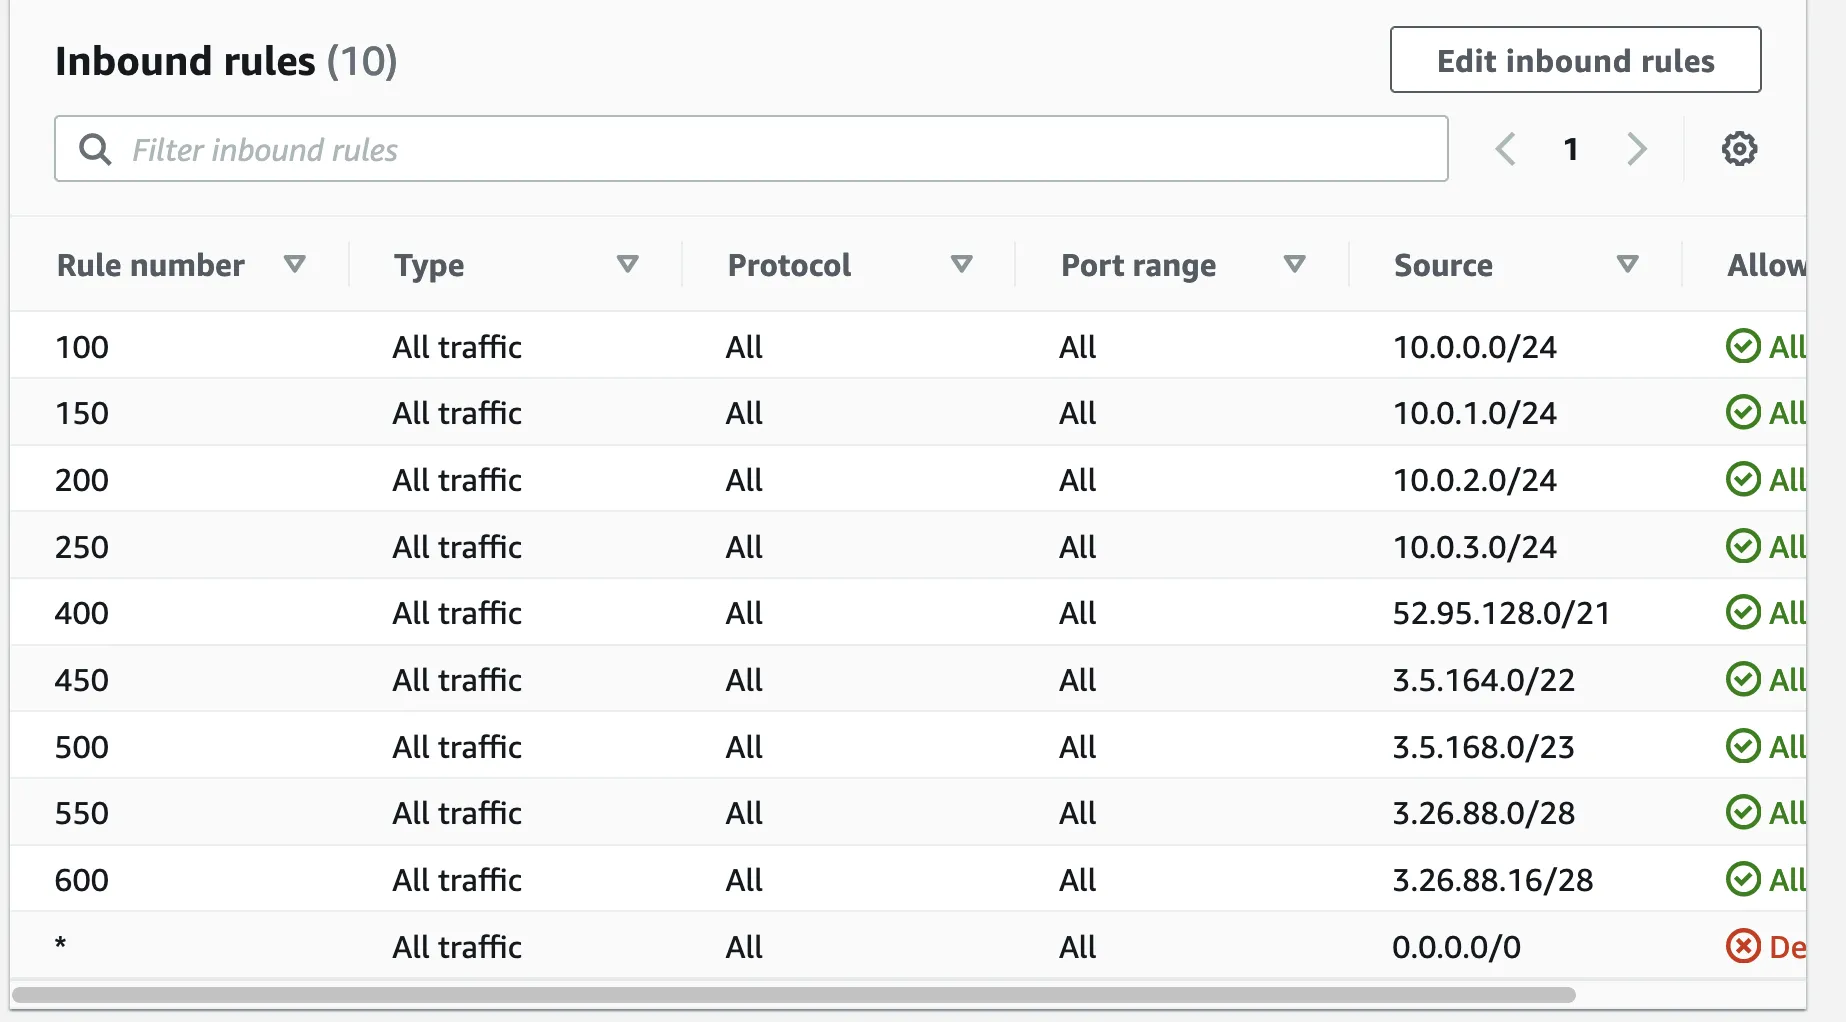Sort by the Source column arrow
The image size is (1846, 1022).
point(1627,264)
